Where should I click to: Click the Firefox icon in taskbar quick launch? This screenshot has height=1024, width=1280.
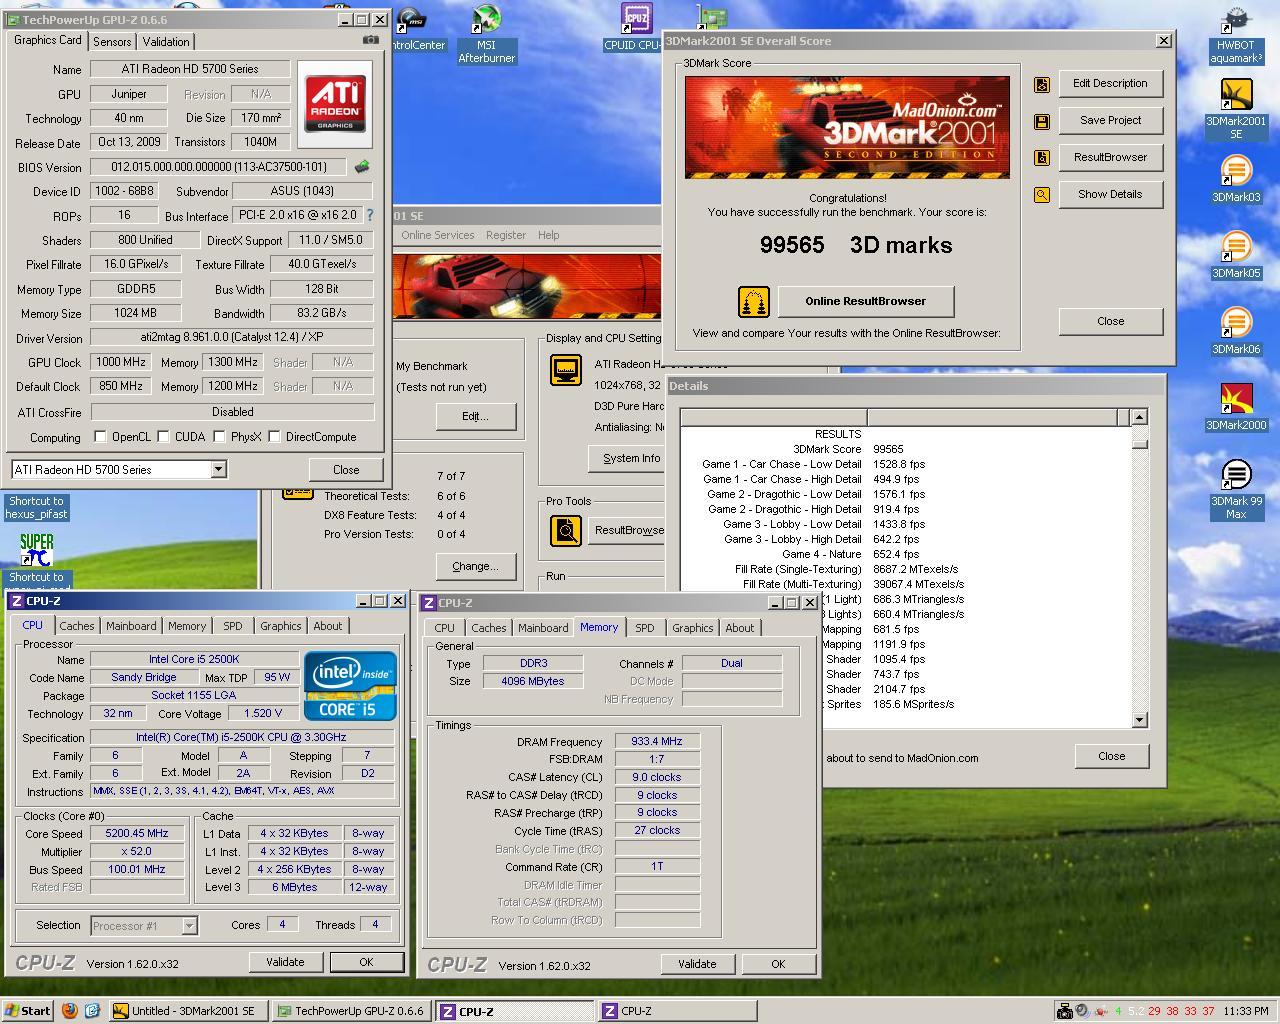(70, 1010)
